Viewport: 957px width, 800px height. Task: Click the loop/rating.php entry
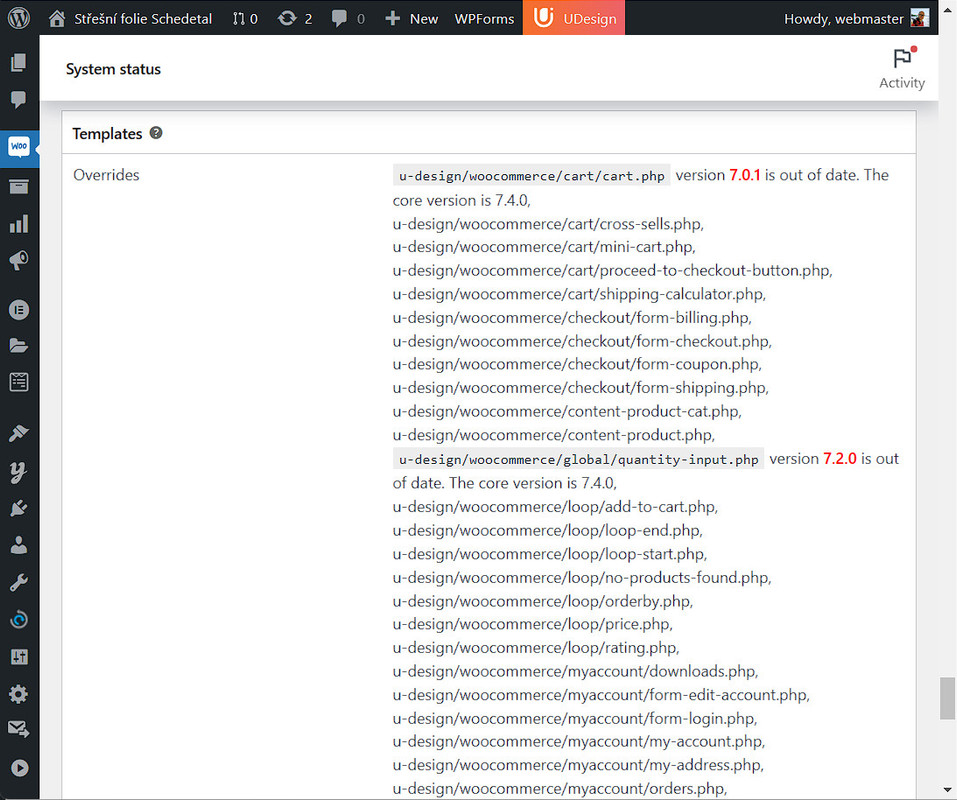coord(536,647)
